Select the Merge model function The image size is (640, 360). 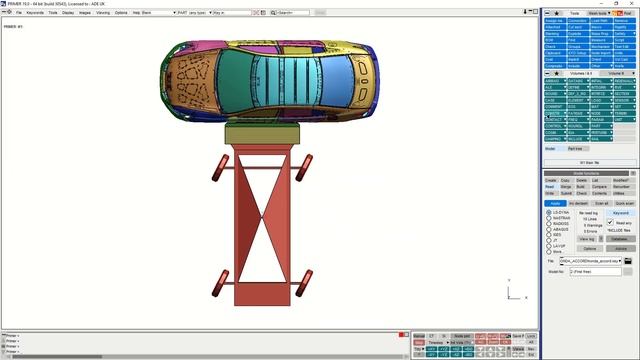coord(566,187)
